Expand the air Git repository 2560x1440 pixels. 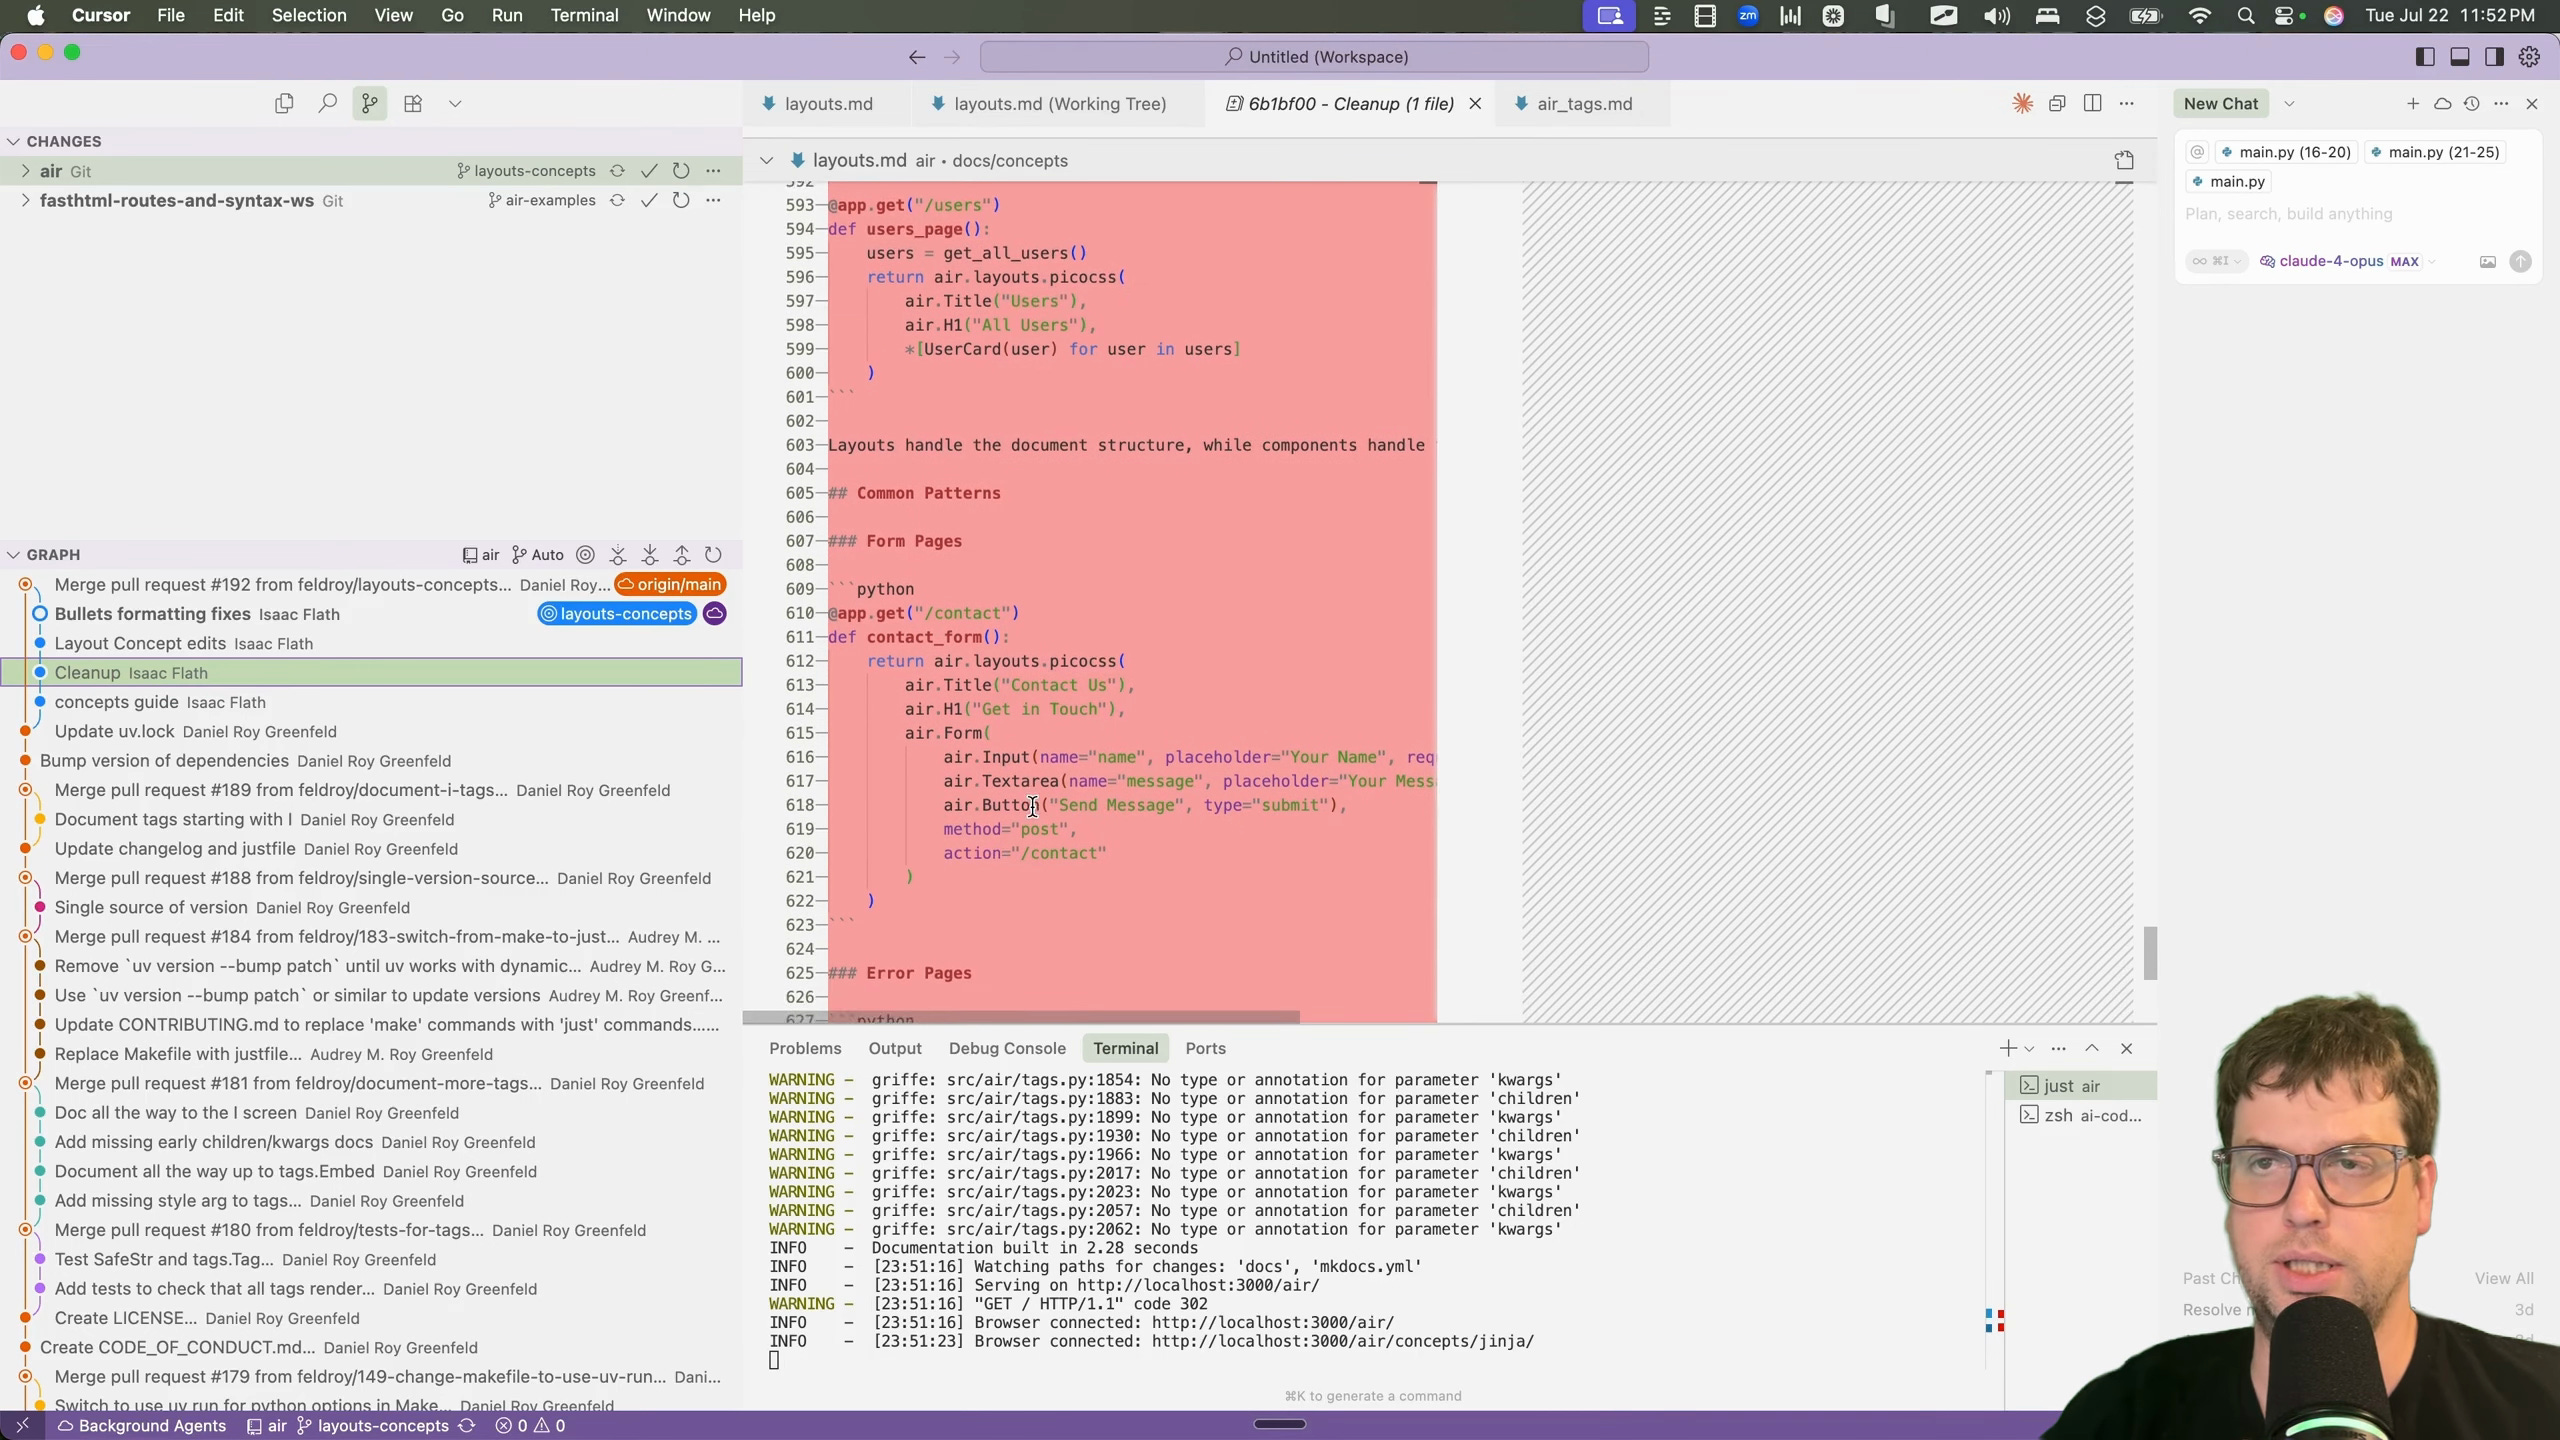click(25, 171)
